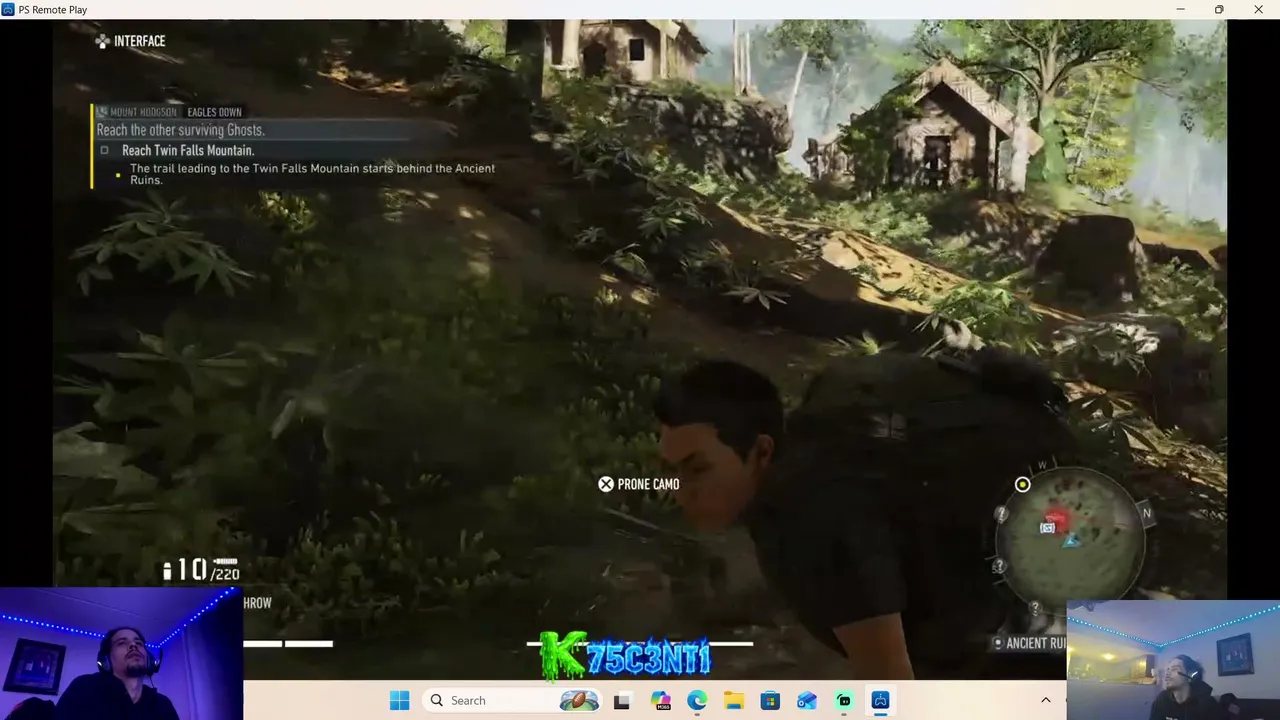Click the W compass marker on minimap
This screenshot has width=1280, height=720.
click(x=1042, y=465)
